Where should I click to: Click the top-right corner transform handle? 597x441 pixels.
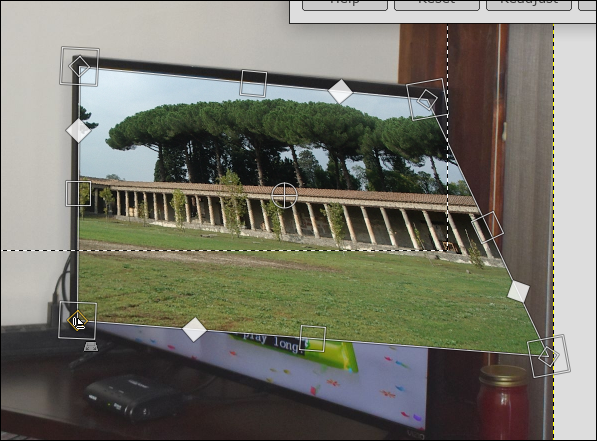[427, 99]
